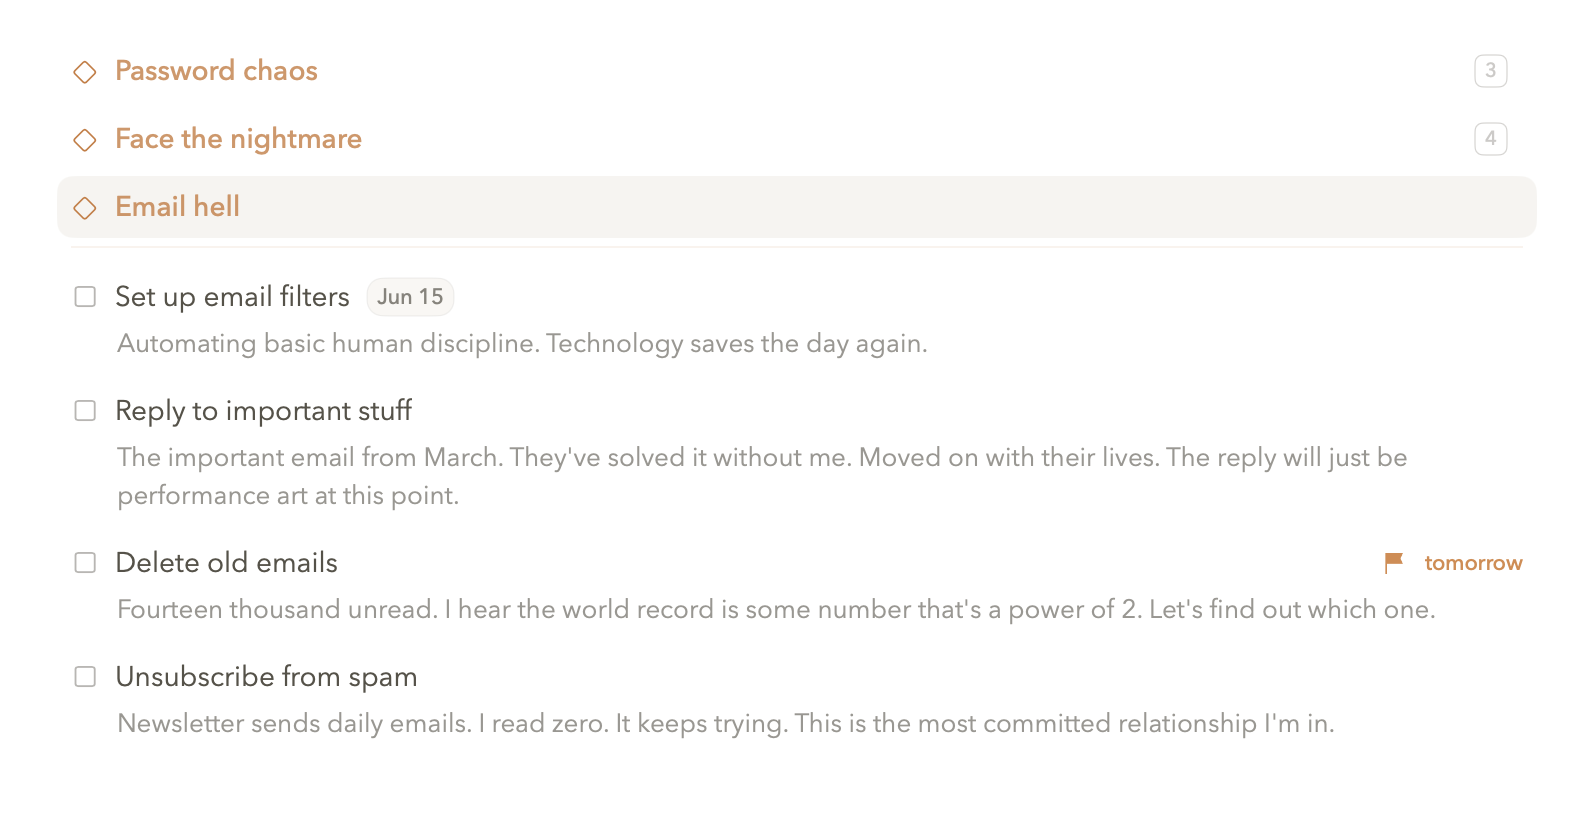The image size is (1580, 818).
Task: Click the diamond icon beside Password chaos
Action: (85, 72)
